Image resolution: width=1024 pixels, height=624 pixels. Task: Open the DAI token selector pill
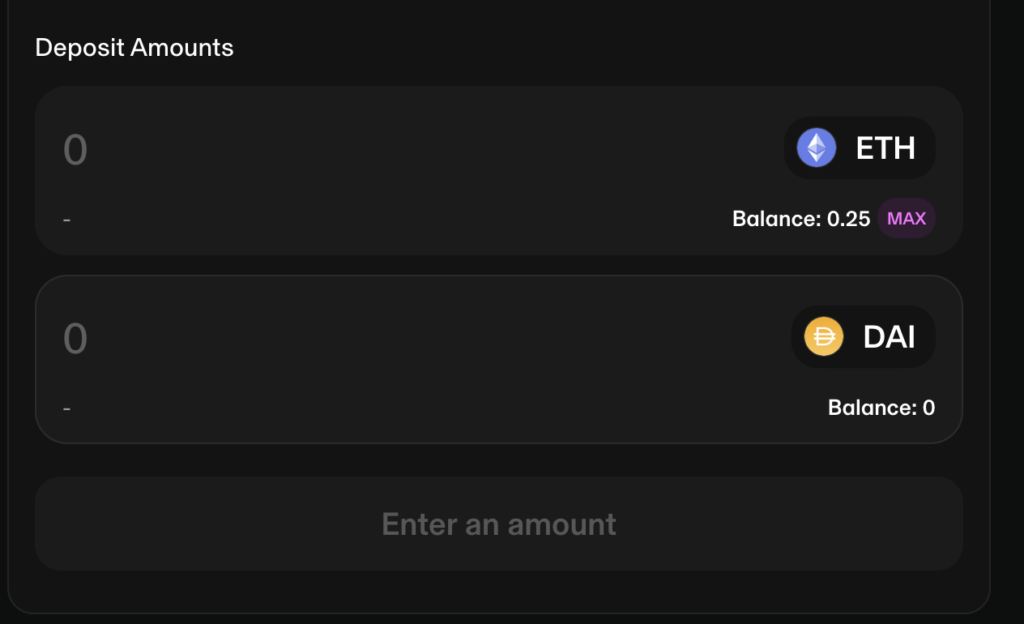point(864,337)
